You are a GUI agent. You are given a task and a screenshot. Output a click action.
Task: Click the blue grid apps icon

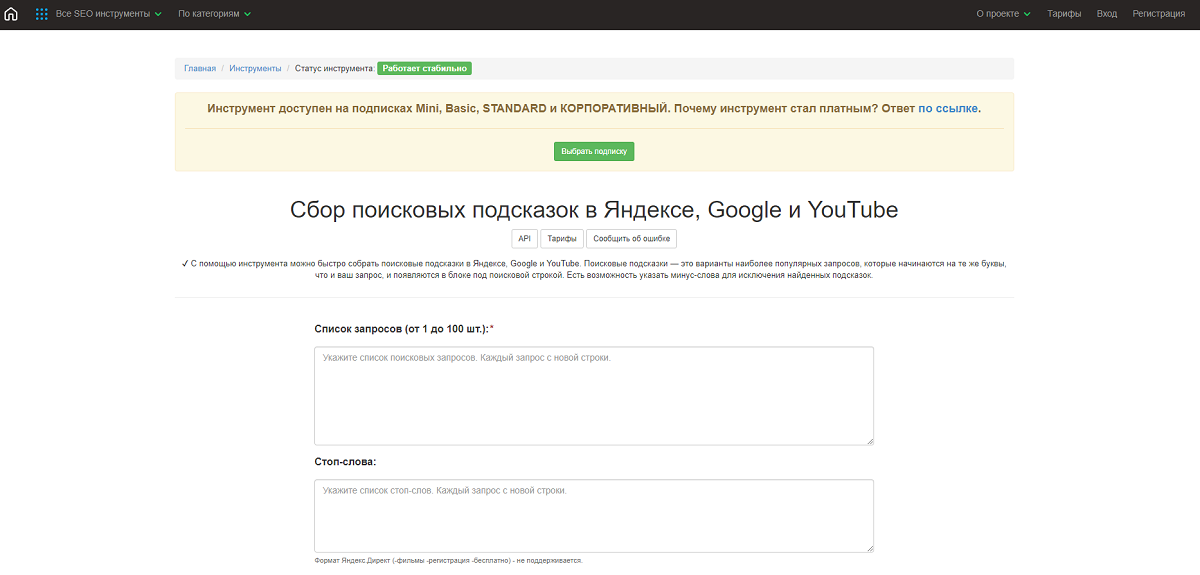click(41, 14)
